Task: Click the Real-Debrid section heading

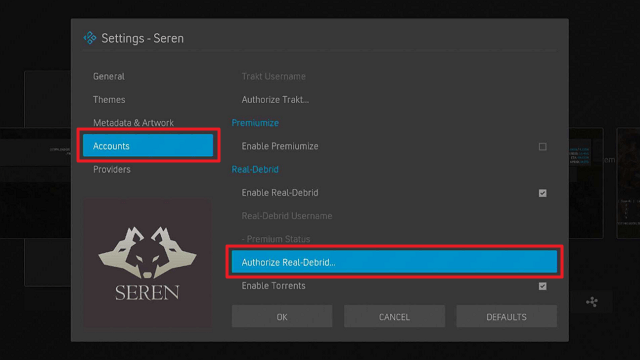Action: [x=255, y=169]
